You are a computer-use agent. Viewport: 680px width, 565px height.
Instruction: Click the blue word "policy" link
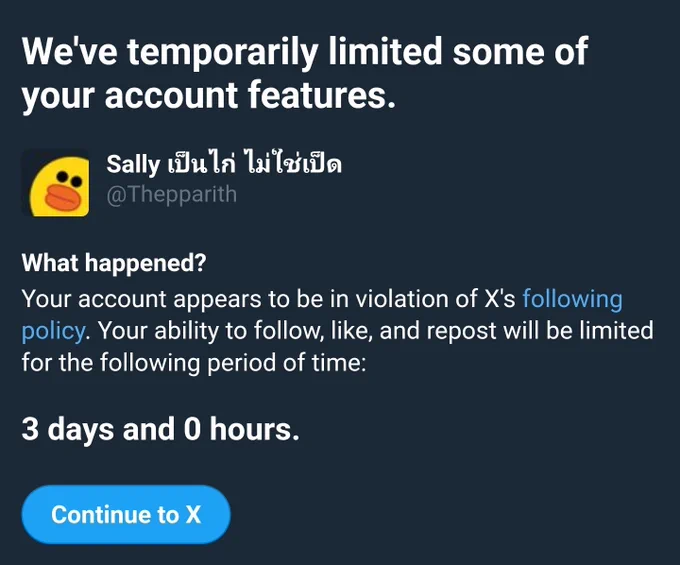(x=53, y=332)
